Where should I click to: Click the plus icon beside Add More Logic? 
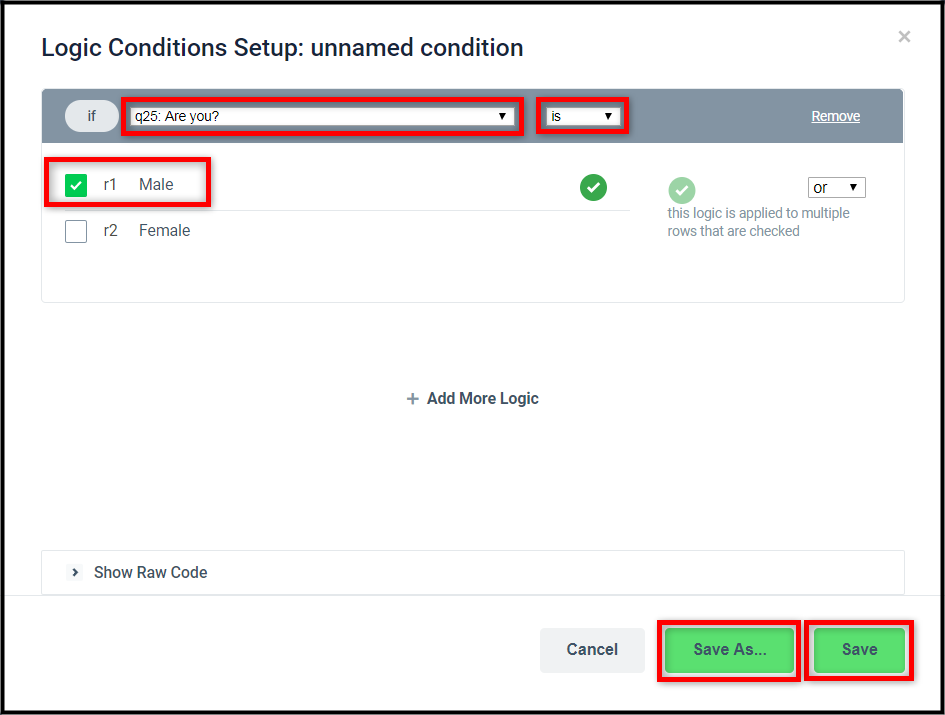412,398
